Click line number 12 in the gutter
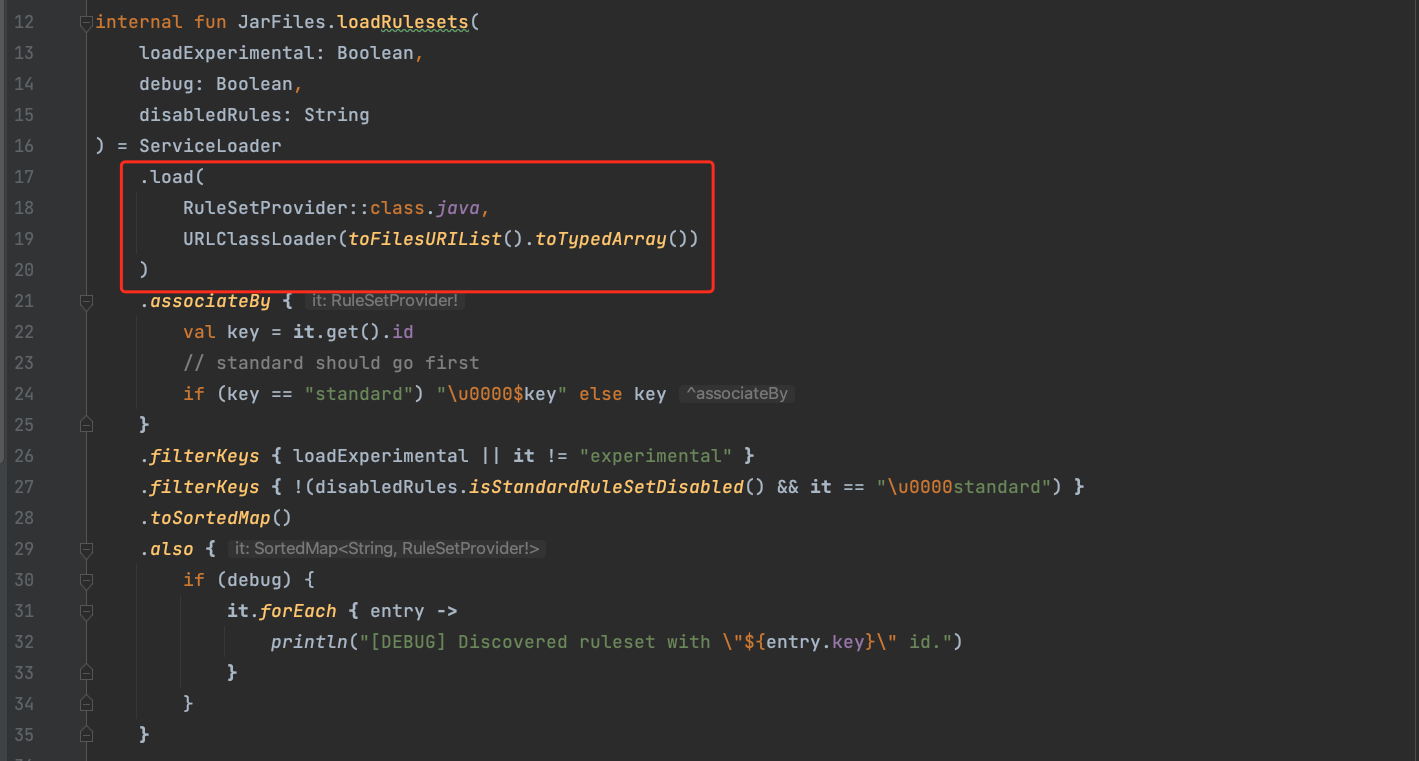 (x=24, y=22)
